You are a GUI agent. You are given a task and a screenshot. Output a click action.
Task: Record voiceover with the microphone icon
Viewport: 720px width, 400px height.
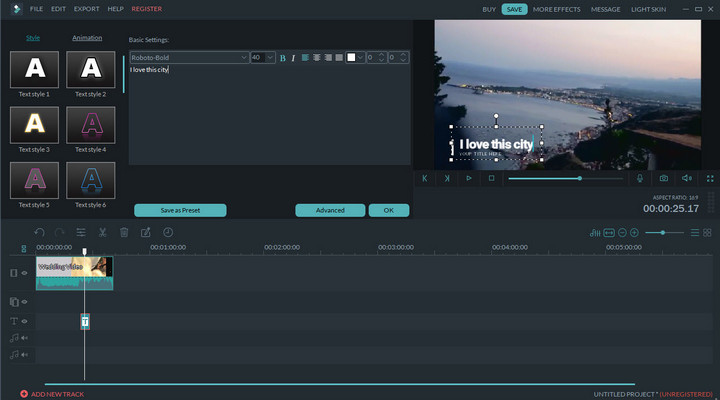640,178
